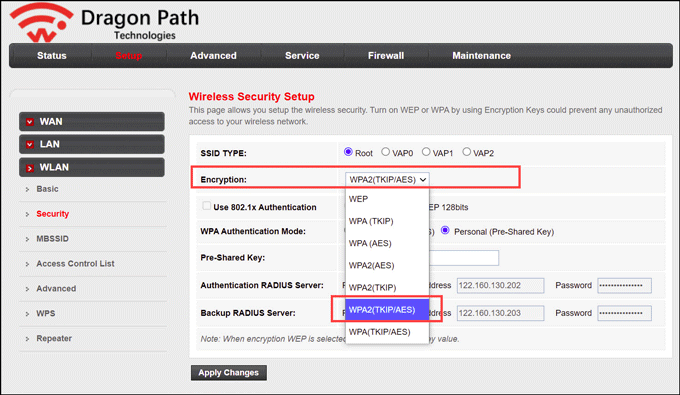Click the Pre-Shared Key input field
The width and height of the screenshot is (680, 395).
click(x=464, y=258)
